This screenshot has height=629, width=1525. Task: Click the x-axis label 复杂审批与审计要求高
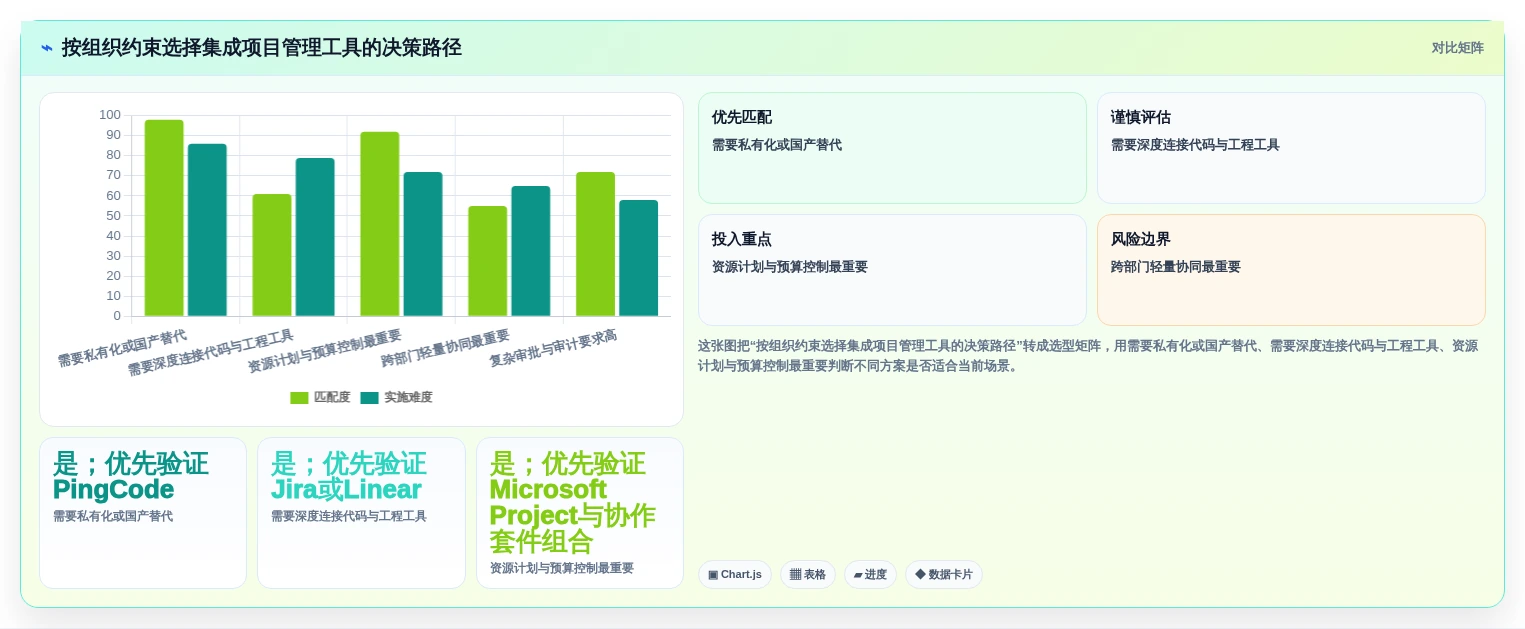(553, 348)
